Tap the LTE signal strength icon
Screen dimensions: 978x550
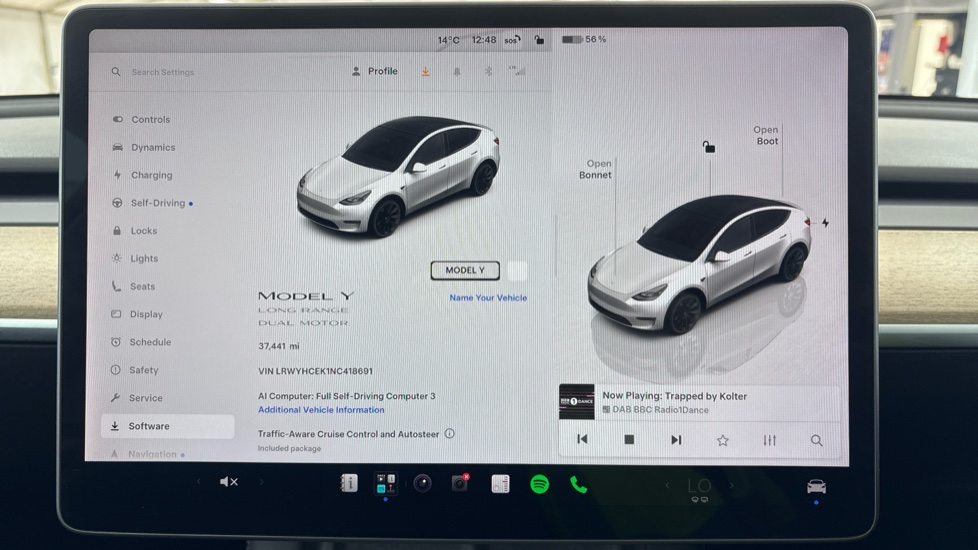517,71
